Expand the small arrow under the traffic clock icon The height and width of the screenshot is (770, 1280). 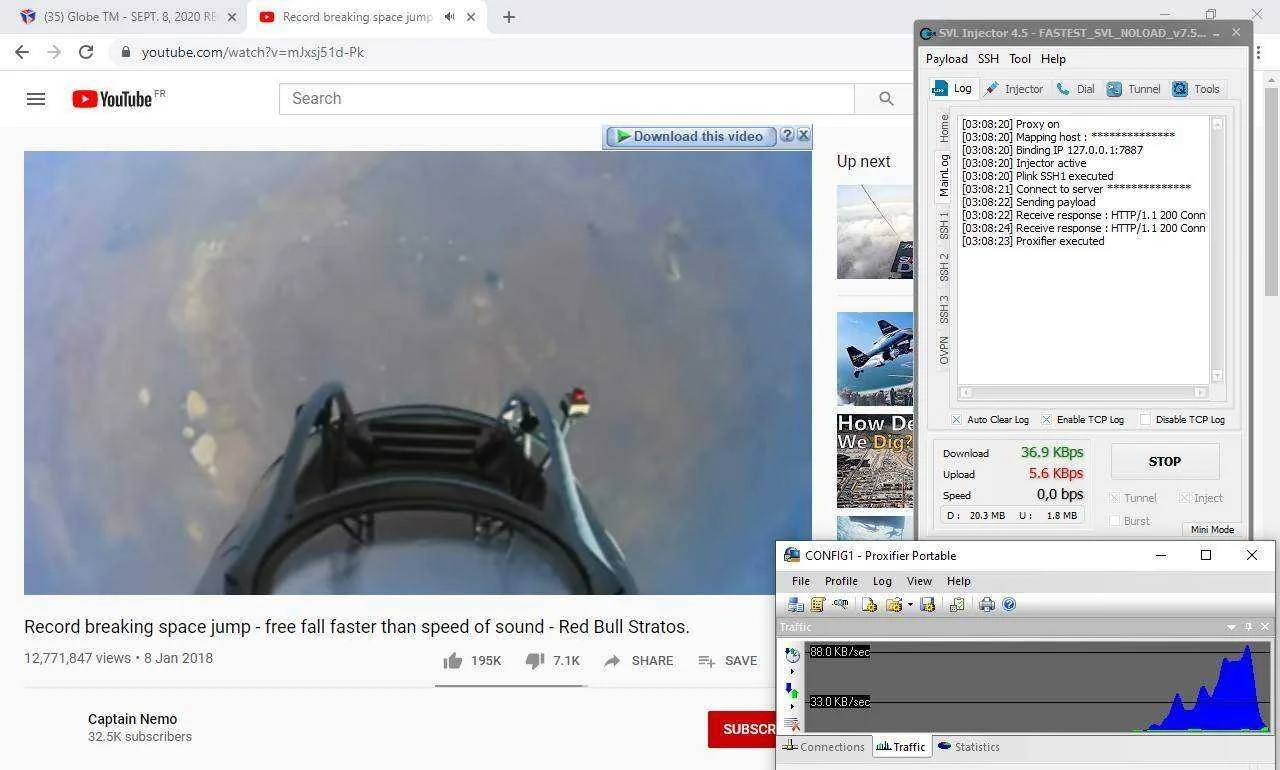[792, 671]
